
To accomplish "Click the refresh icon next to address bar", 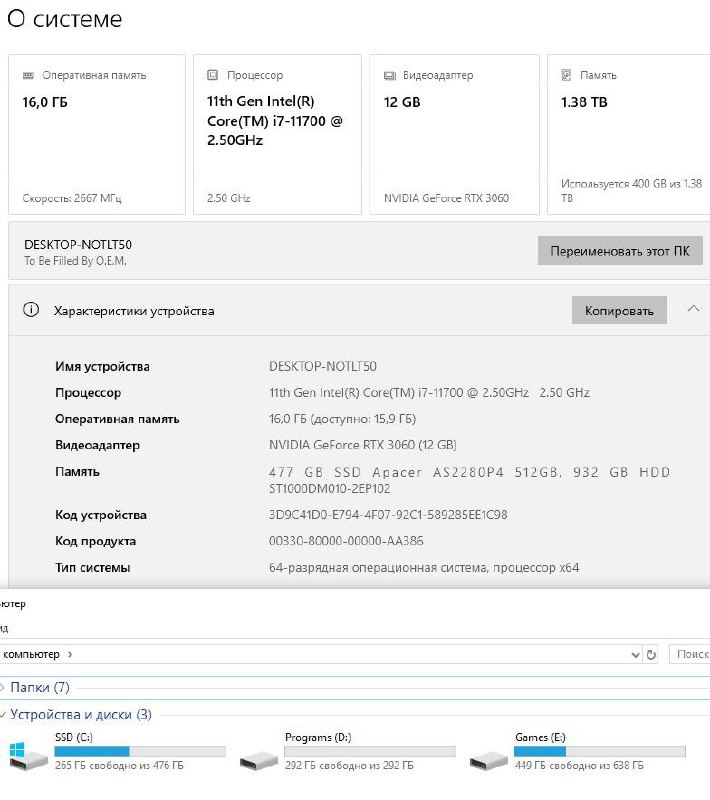I will (651, 655).
